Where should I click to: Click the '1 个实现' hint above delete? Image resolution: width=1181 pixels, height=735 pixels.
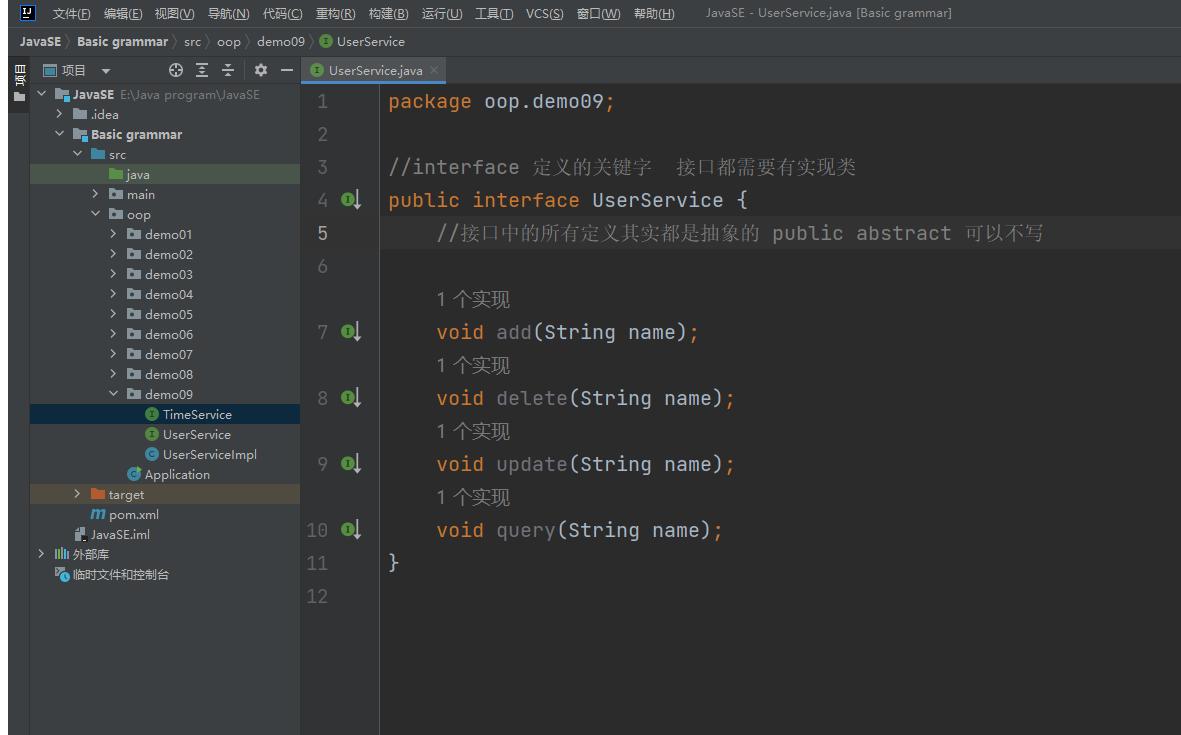(473, 365)
